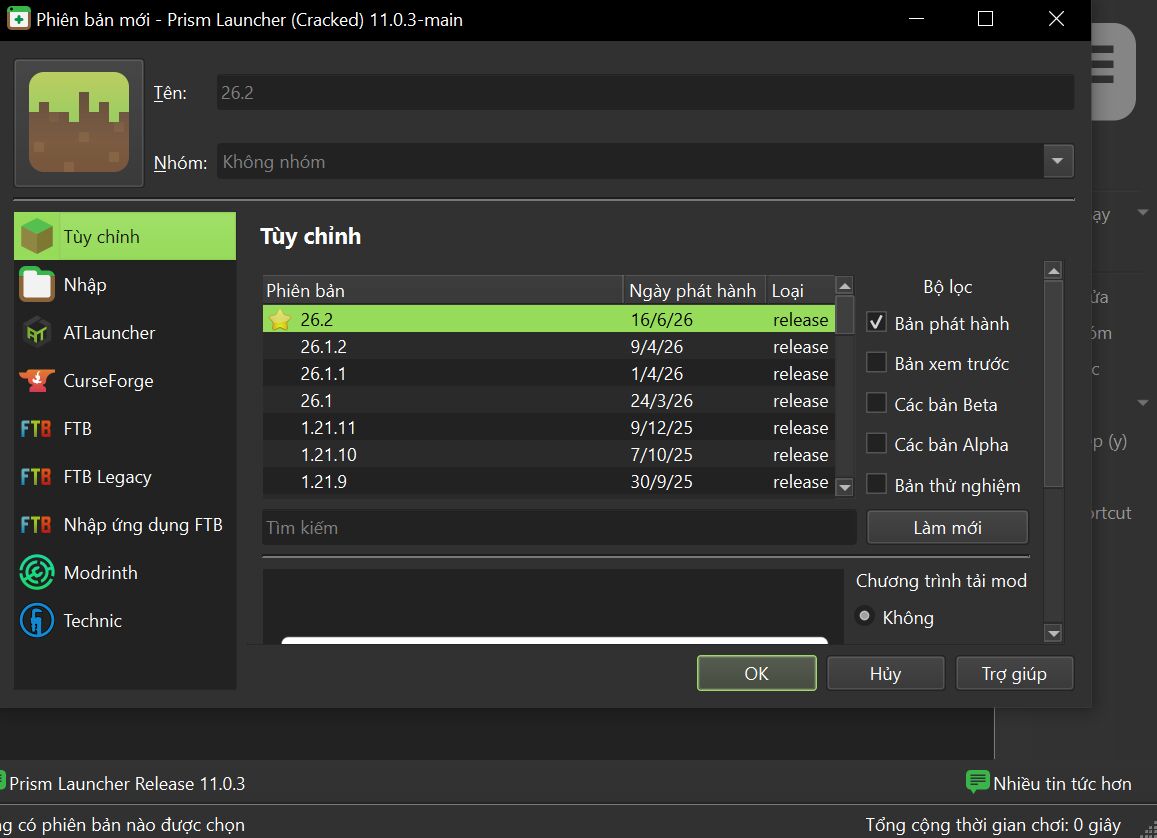Image resolution: width=1157 pixels, height=838 pixels.
Task: Uncheck the Bản phát hành filter
Action: point(876,322)
